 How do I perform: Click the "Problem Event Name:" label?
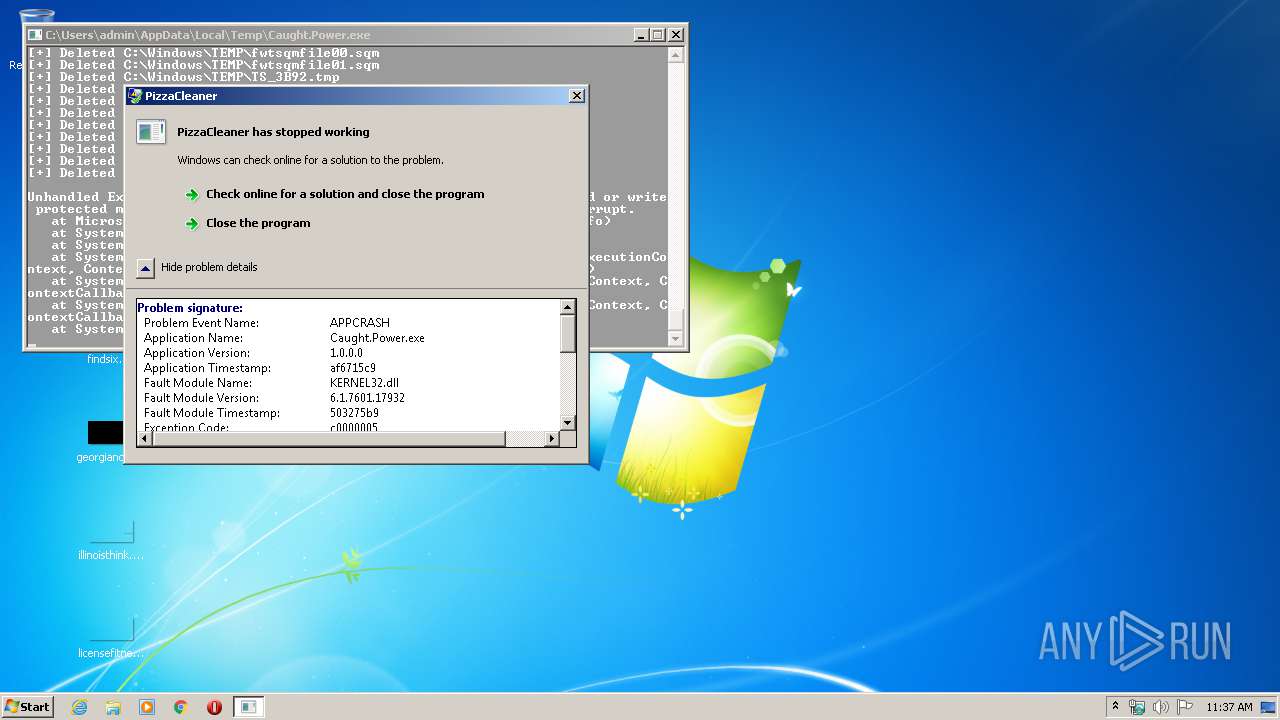[201, 323]
